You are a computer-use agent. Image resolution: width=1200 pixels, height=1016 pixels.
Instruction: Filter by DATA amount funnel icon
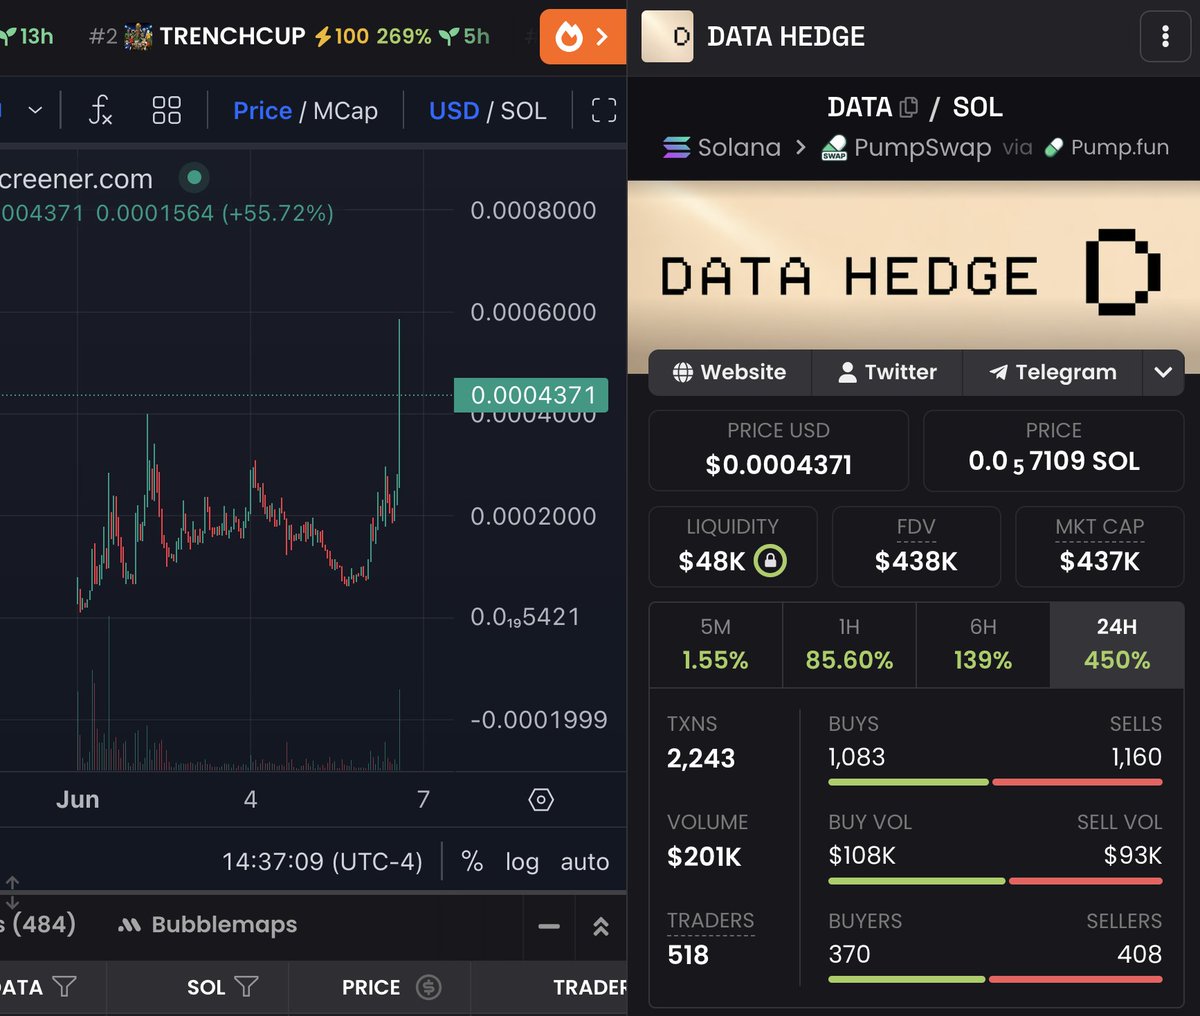click(64, 987)
